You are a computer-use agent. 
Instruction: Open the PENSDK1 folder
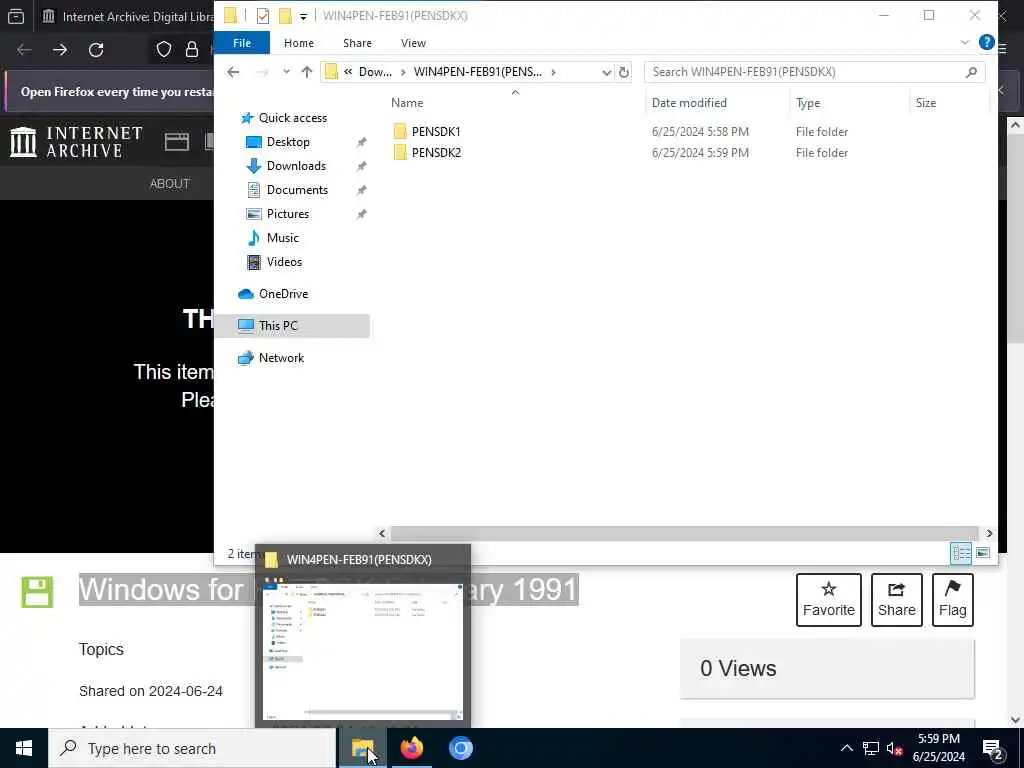pyautogui.click(x=436, y=131)
